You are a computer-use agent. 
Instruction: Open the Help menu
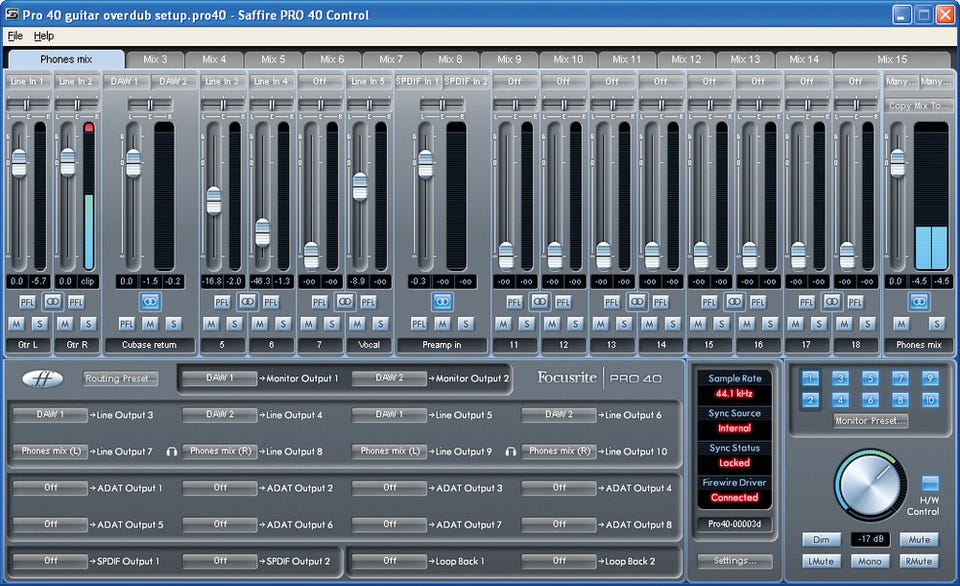pos(43,36)
